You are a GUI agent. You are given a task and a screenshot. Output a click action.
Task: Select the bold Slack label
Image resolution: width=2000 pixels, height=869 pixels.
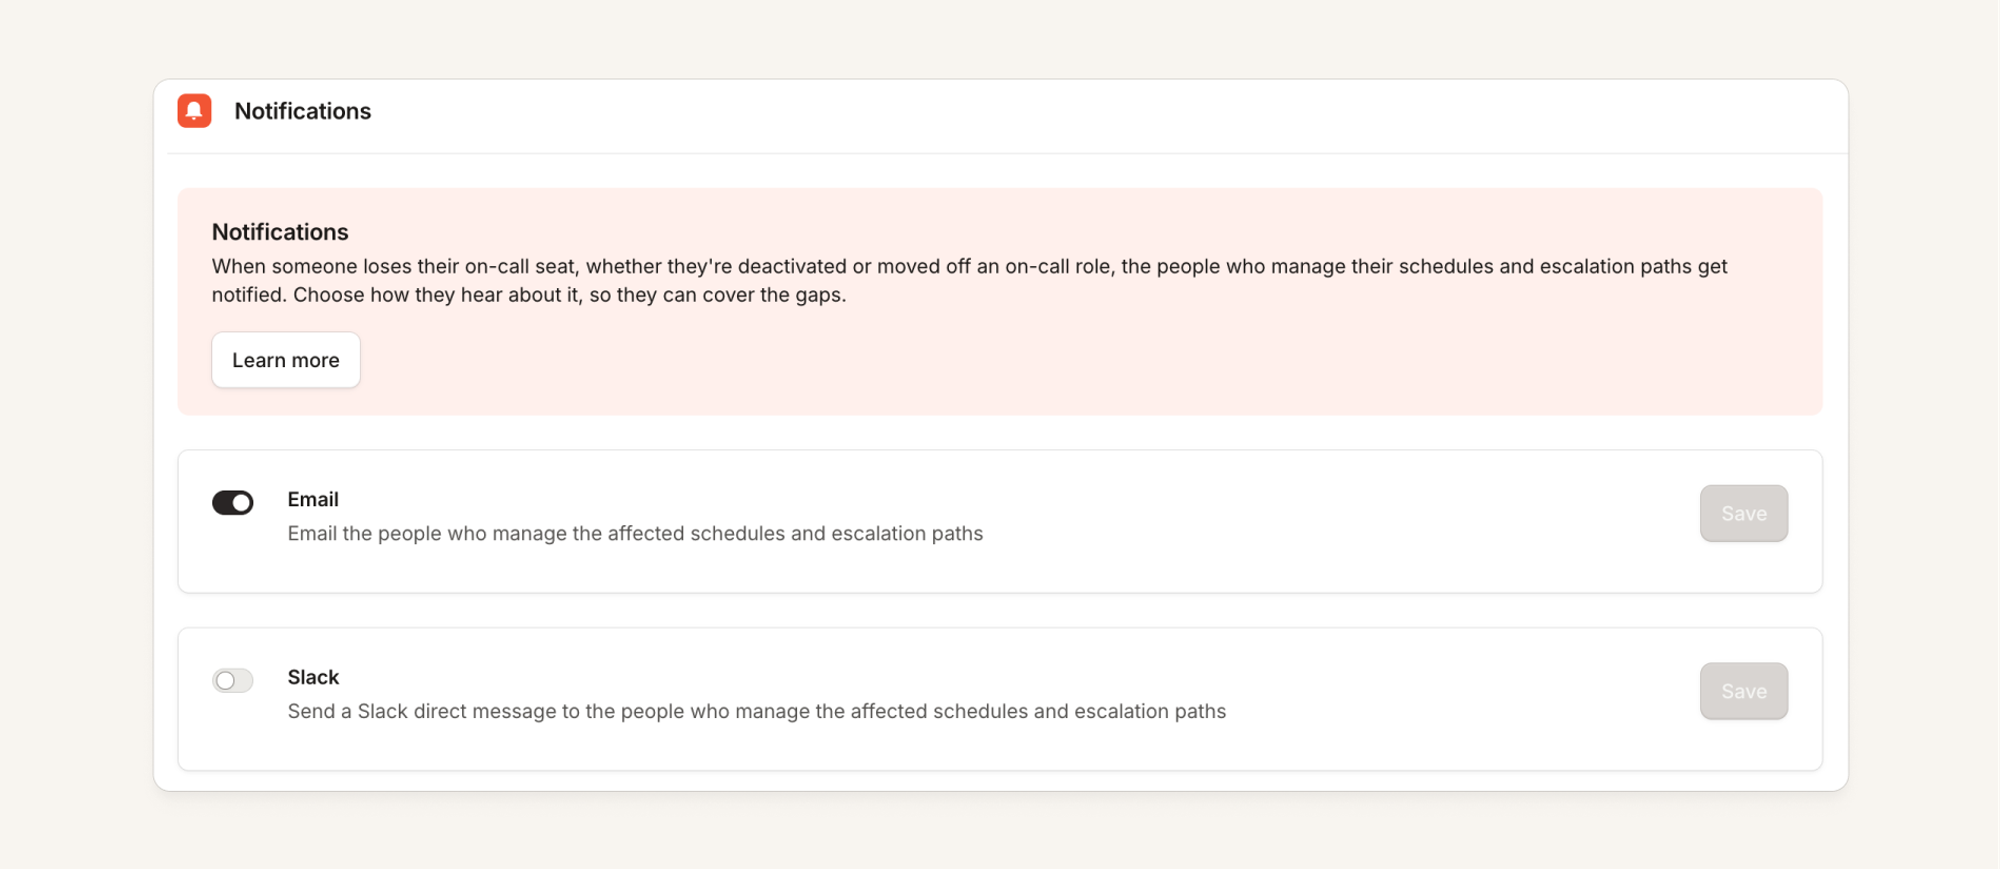pyautogui.click(x=313, y=677)
